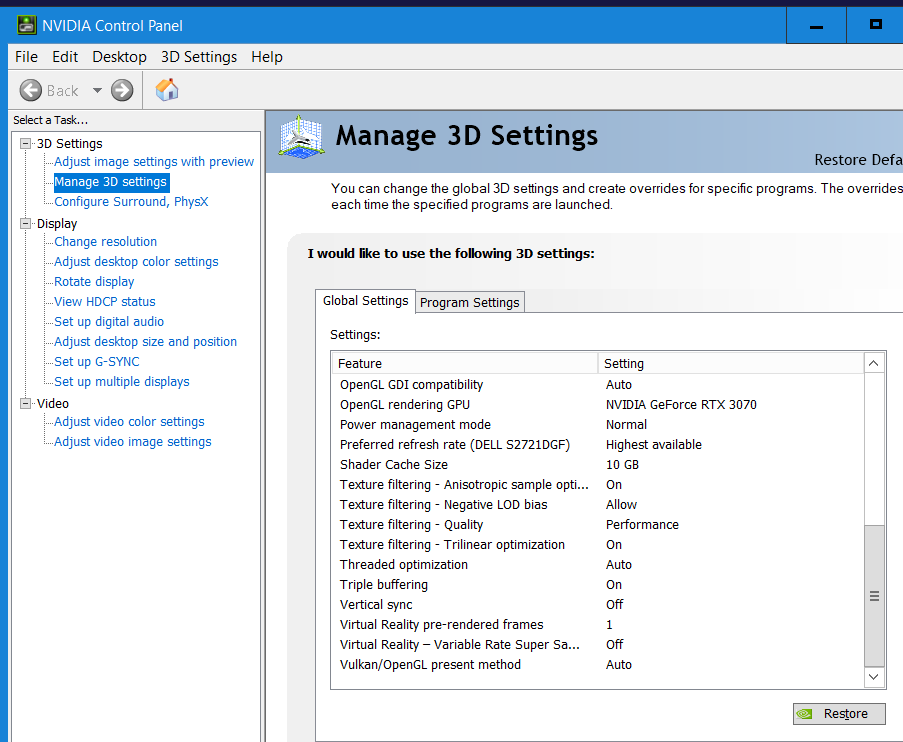Click the Home icon in toolbar
Screen dimensions: 903x742
(x=167, y=90)
